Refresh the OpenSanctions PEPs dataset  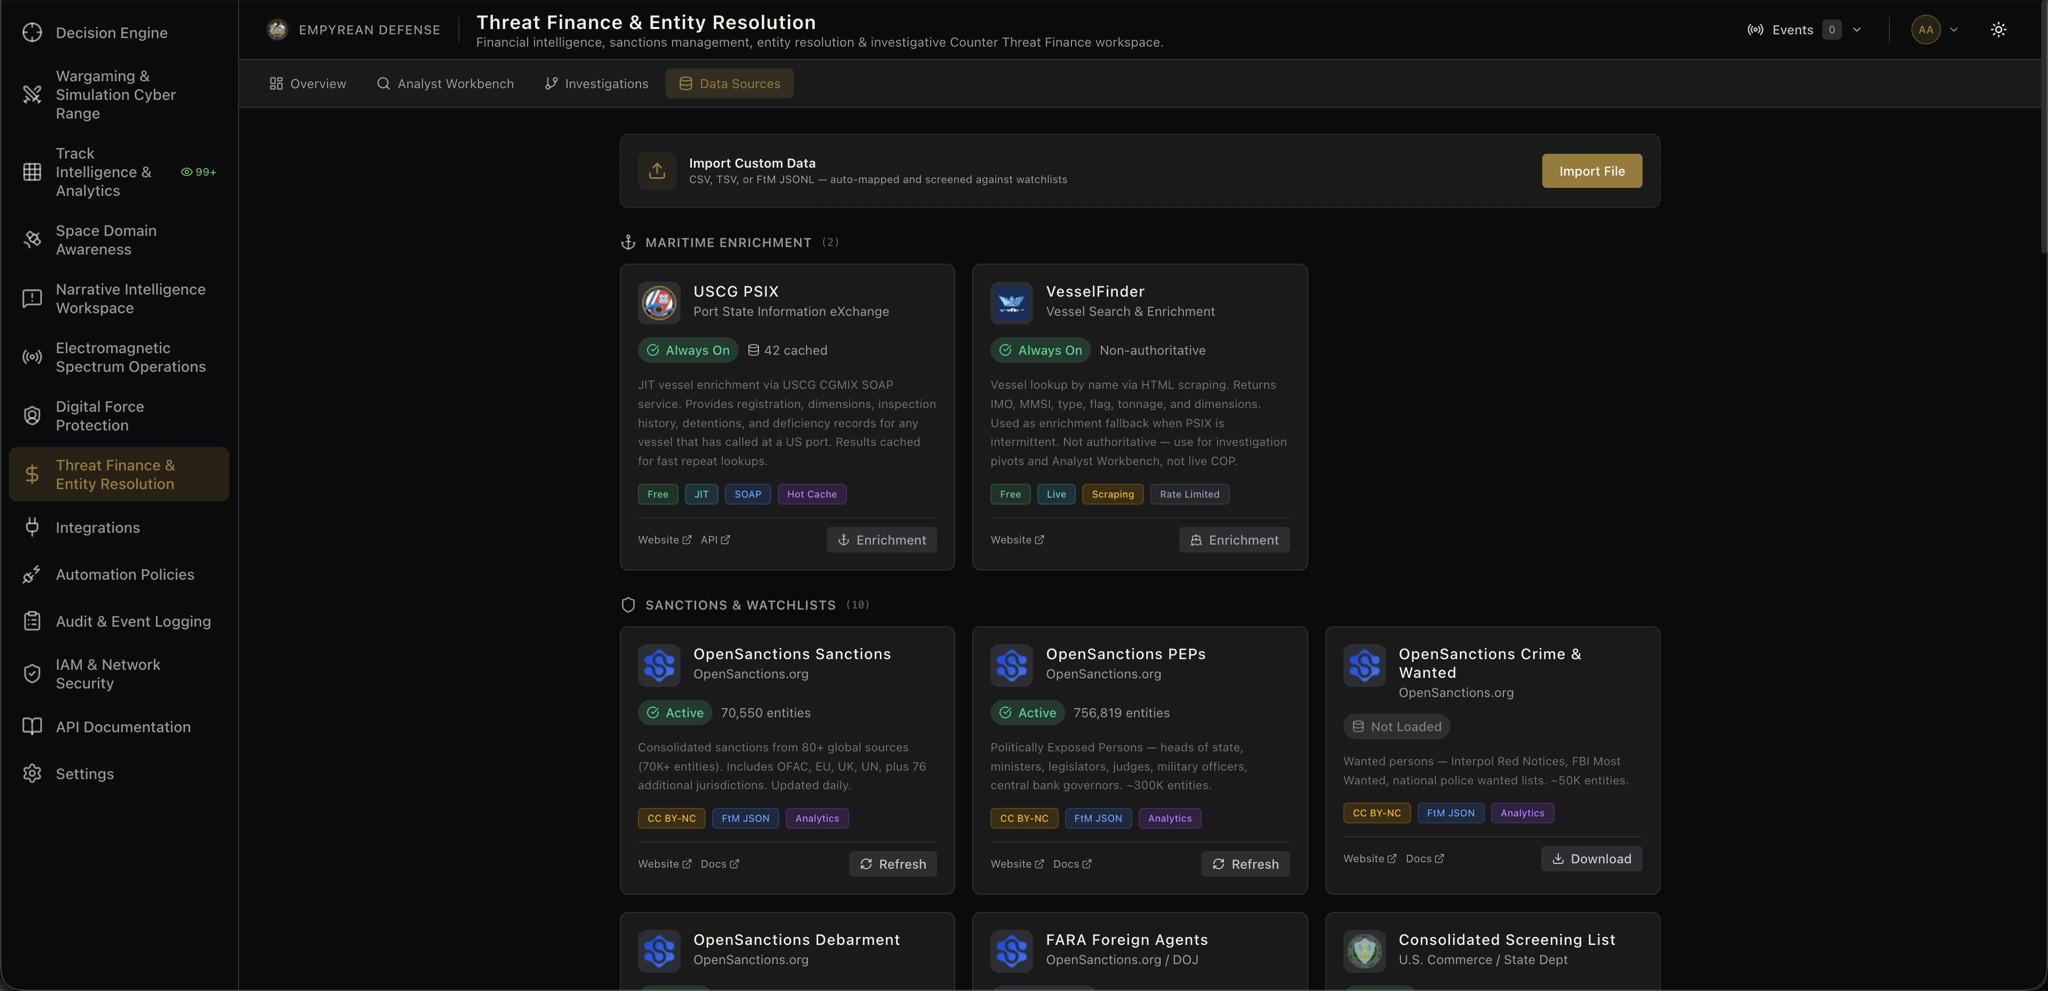click(1245, 864)
